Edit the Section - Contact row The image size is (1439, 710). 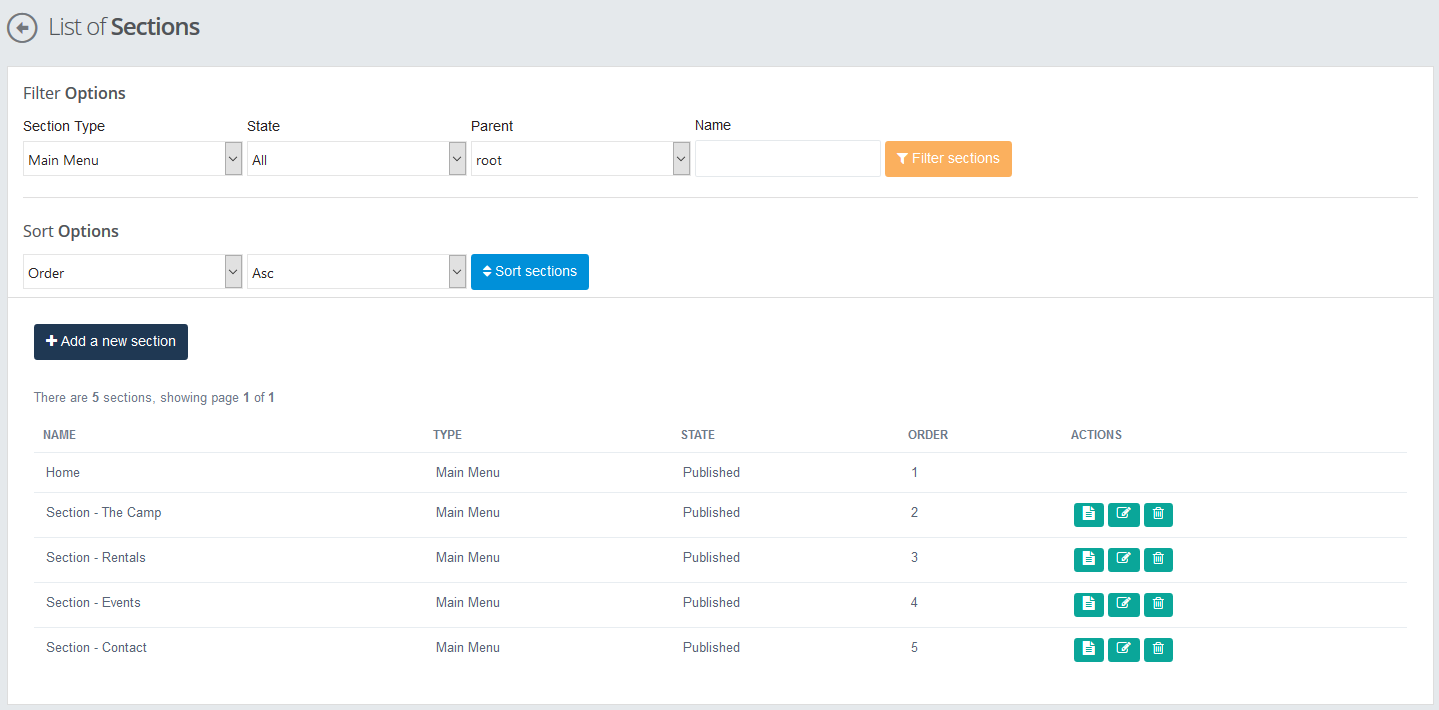tap(1123, 649)
